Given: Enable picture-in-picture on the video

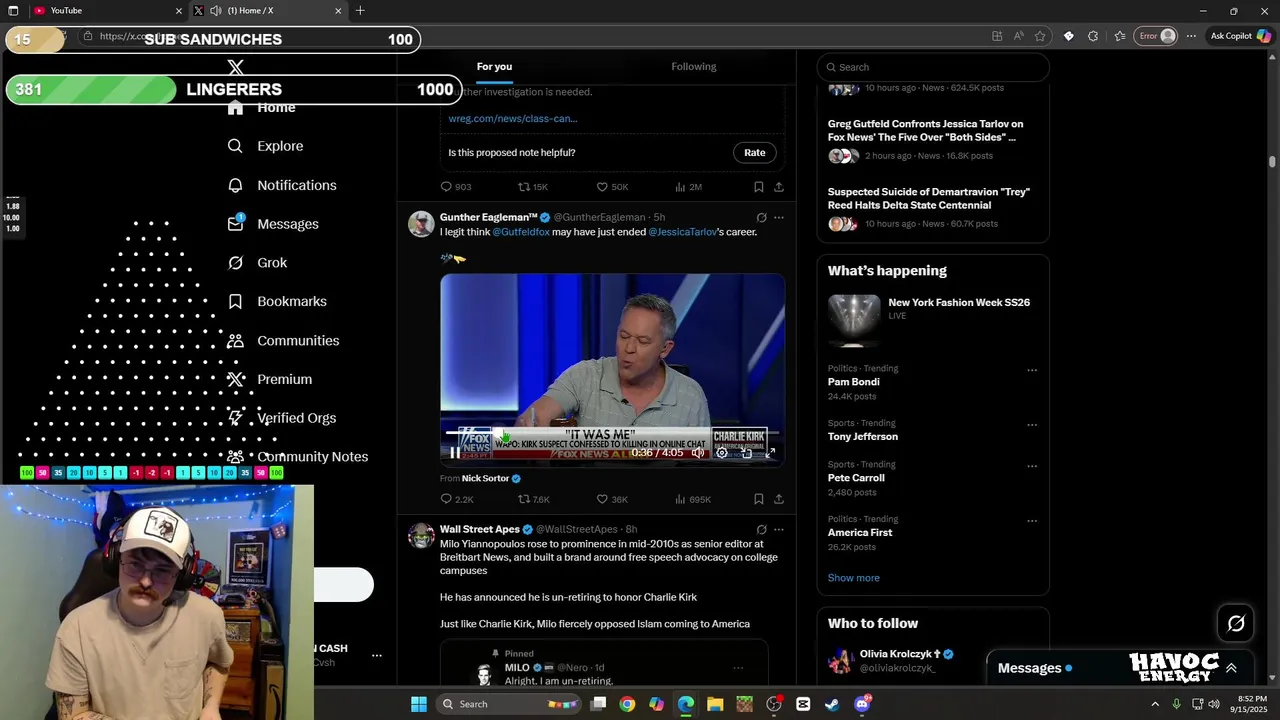Looking at the screenshot, I should point(746,453).
